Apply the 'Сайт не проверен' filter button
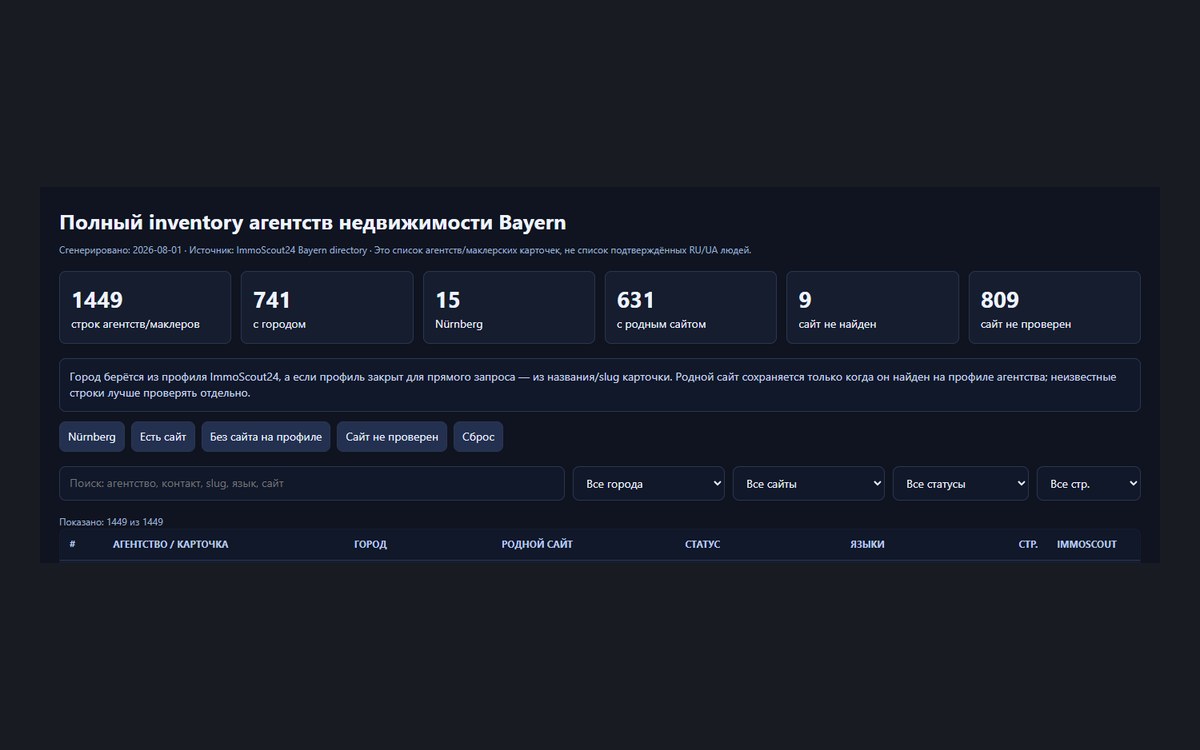Screen dimensions: 1200x750 click(x=392, y=437)
